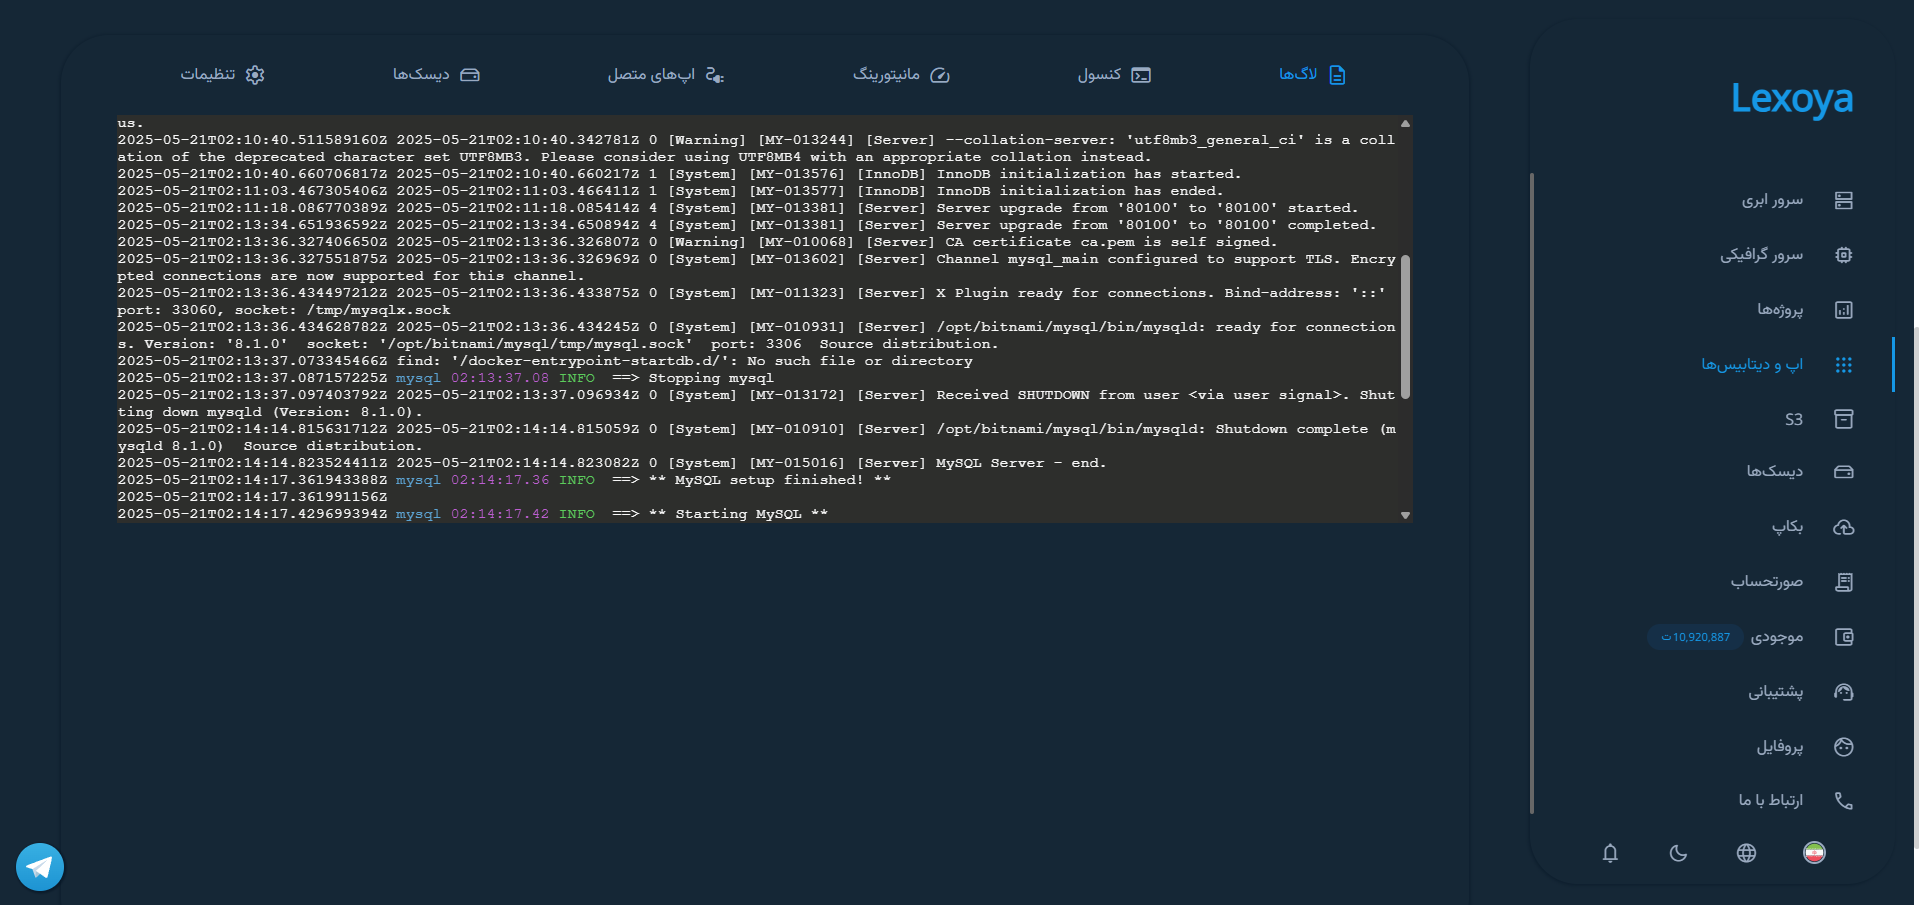
Task: Open the بکاپ cloud upload icon
Action: tap(1844, 527)
